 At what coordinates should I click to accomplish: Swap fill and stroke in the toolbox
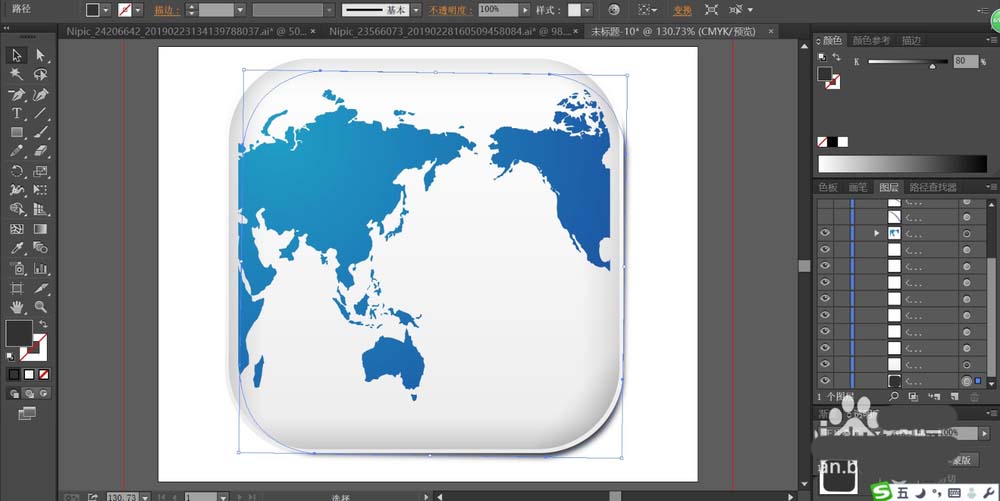pos(43,324)
